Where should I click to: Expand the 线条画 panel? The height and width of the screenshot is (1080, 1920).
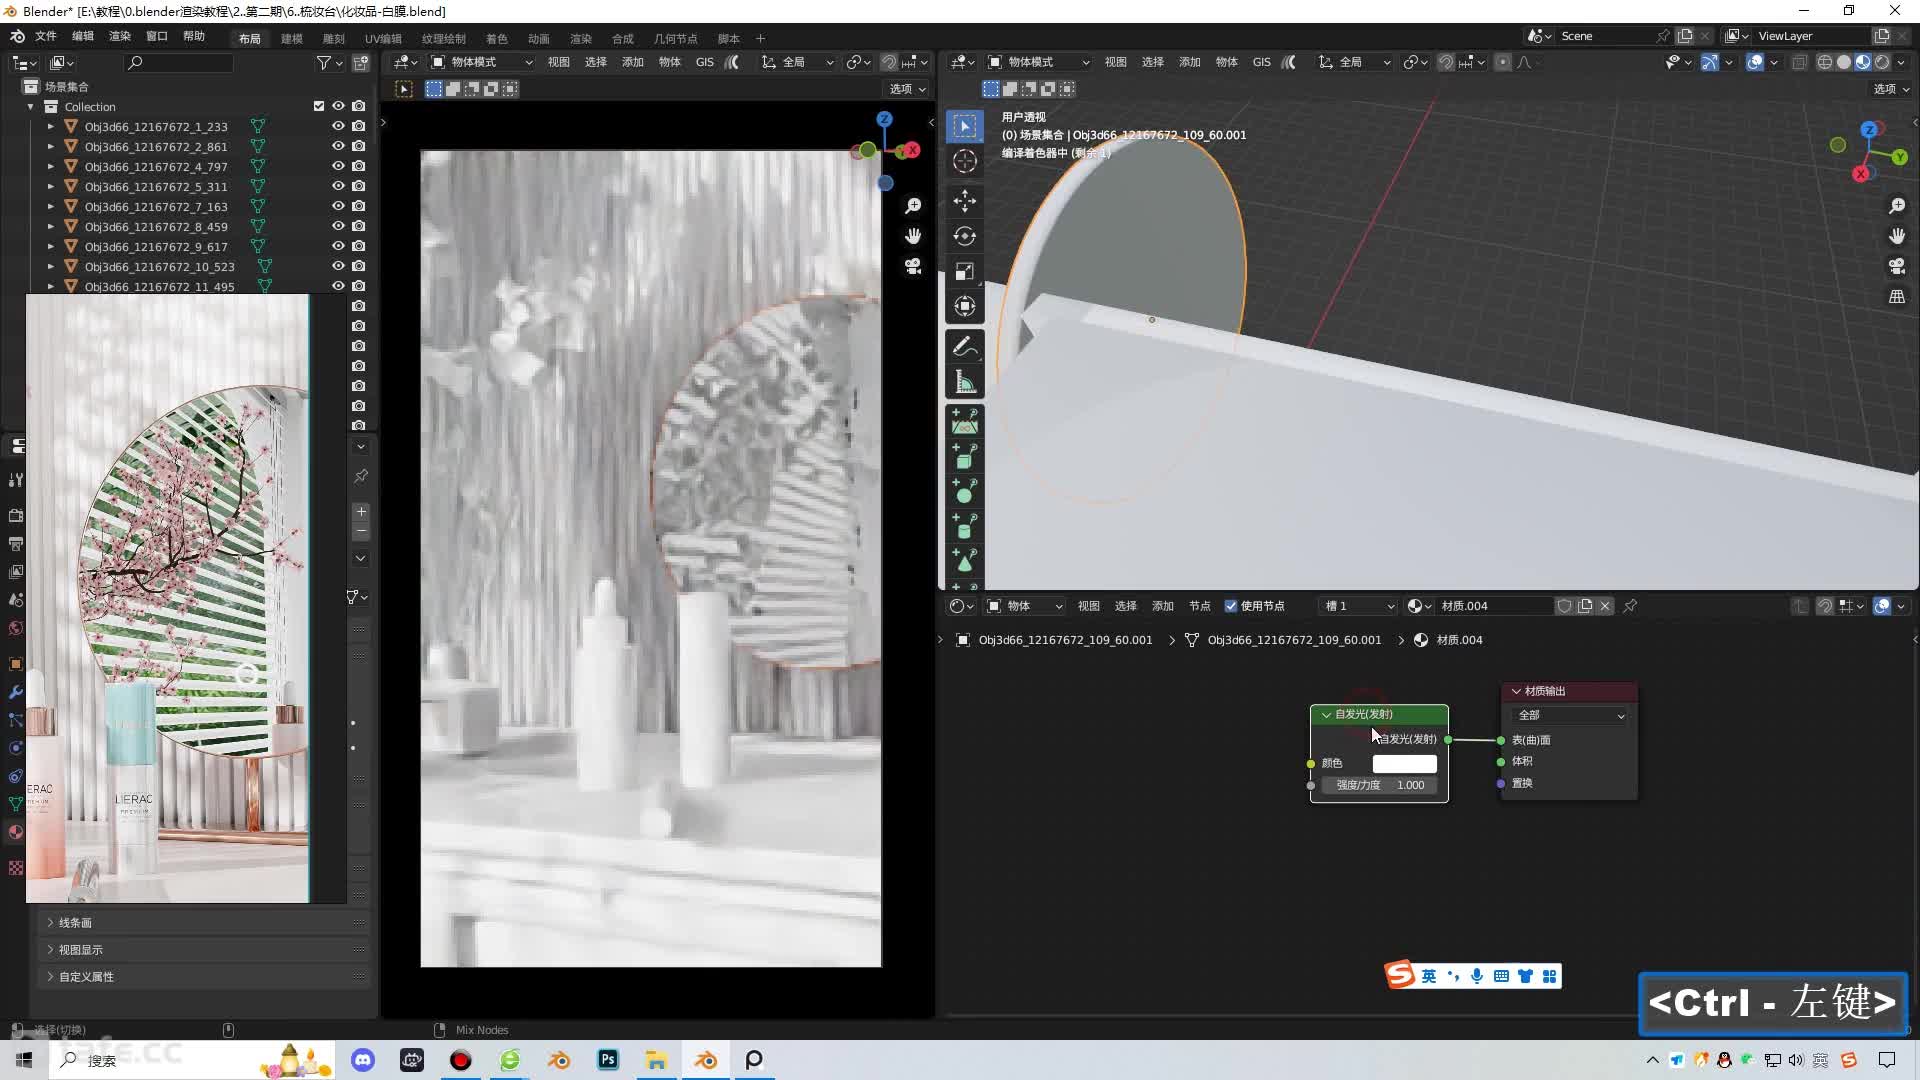pyautogui.click(x=204, y=923)
